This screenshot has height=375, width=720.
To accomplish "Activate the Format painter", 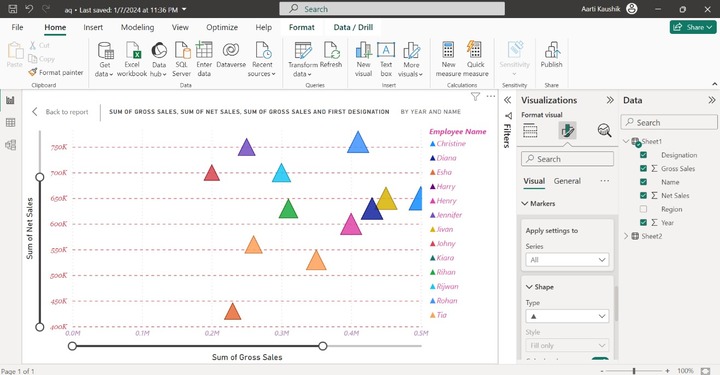I will pyautogui.click(x=56, y=72).
